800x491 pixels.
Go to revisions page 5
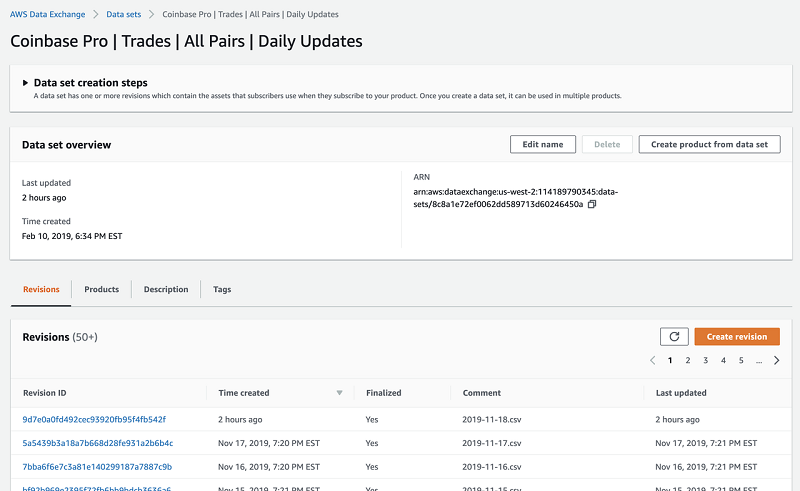click(741, 360)
